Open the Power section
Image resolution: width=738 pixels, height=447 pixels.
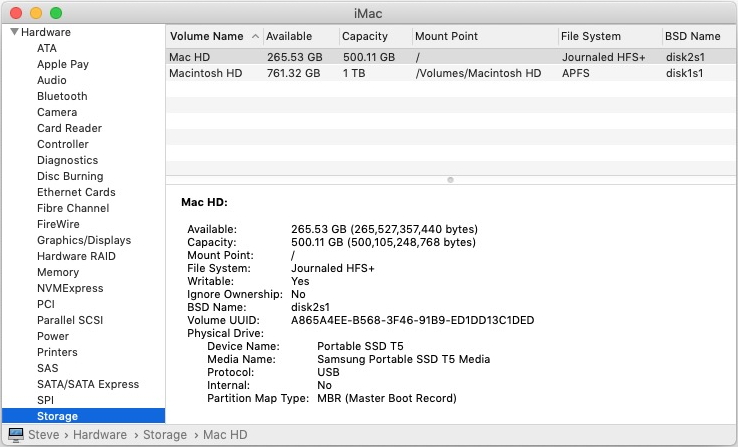pos(53,336)
